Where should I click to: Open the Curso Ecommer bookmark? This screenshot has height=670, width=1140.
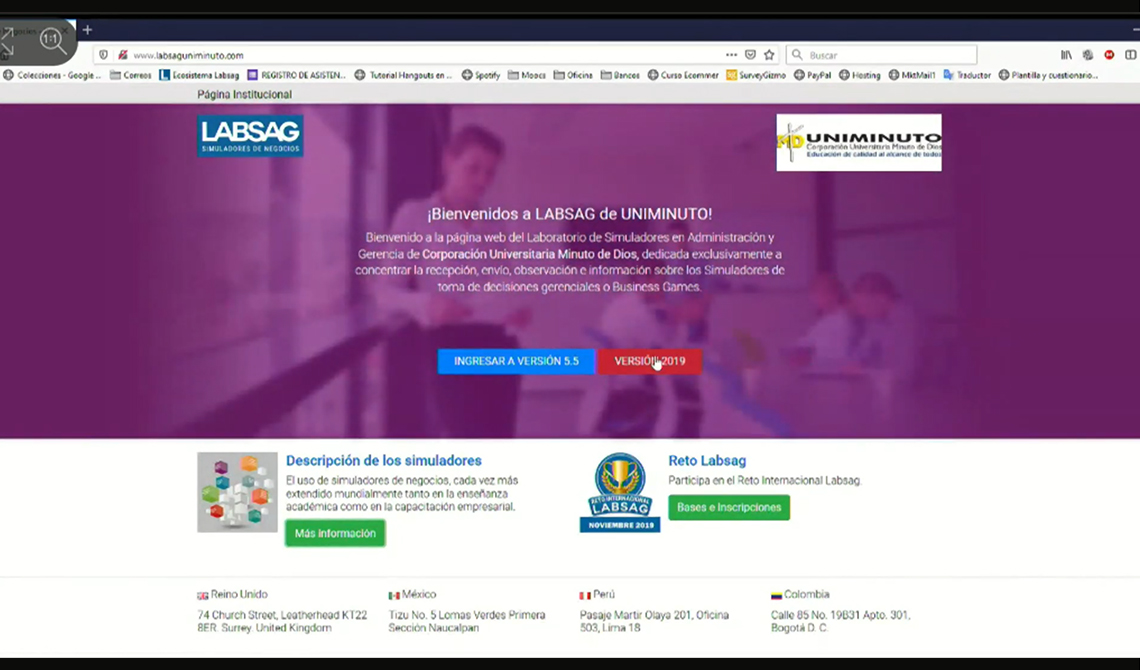point(683,75)
